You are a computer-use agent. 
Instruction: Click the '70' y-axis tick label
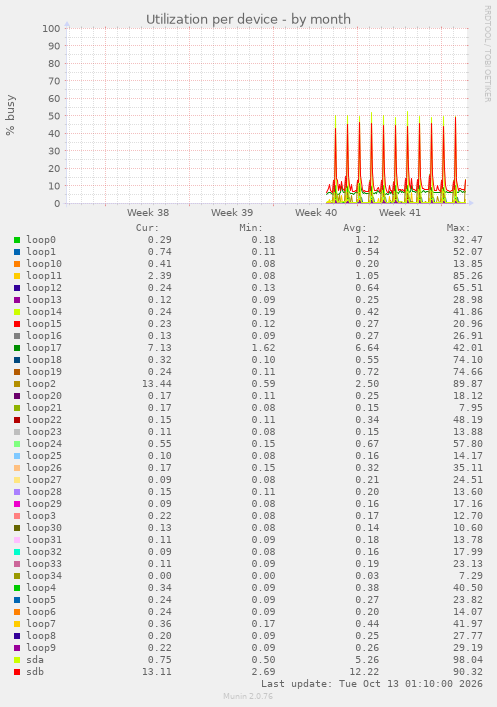(x=54, y=81)
